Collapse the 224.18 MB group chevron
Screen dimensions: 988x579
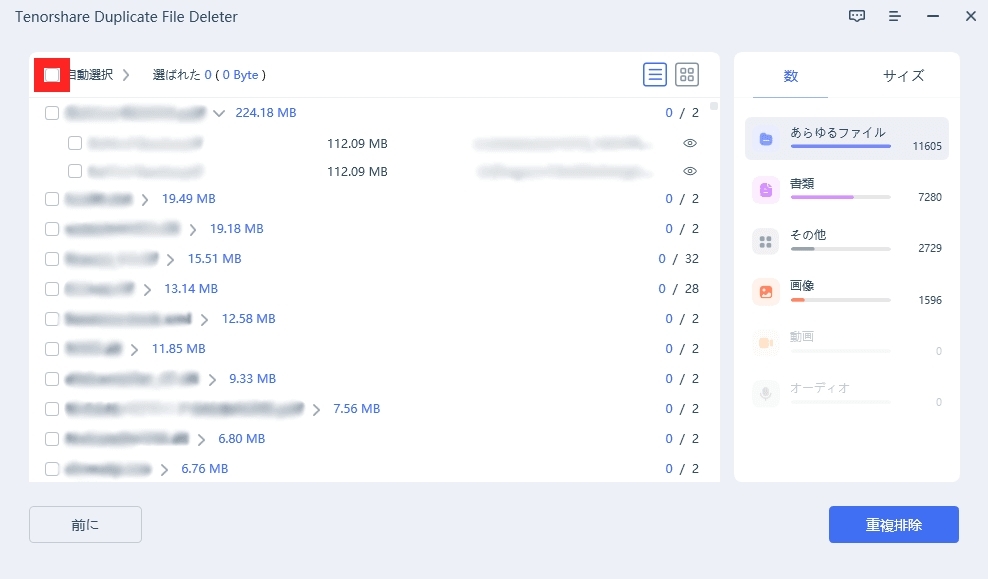pyautogui.click(x=219, y=113)
